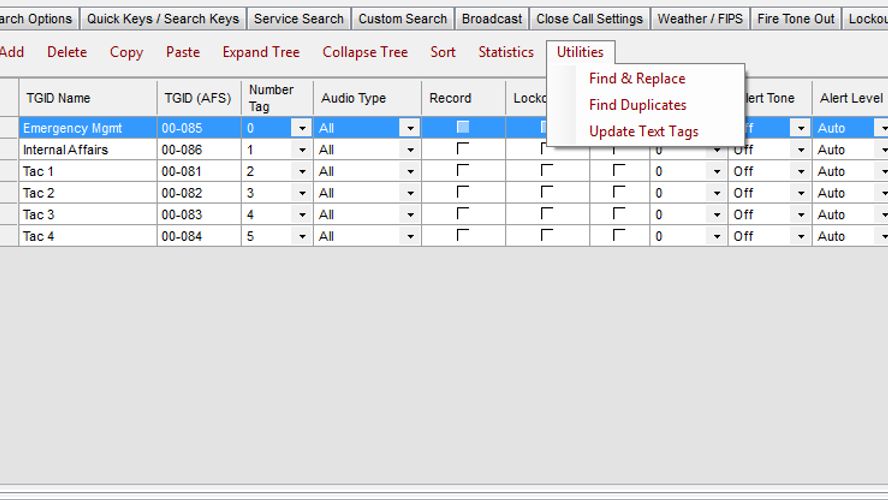888x500 pixels.
Task: Click the Alert Level column header
Action: [x=850, y=98]
